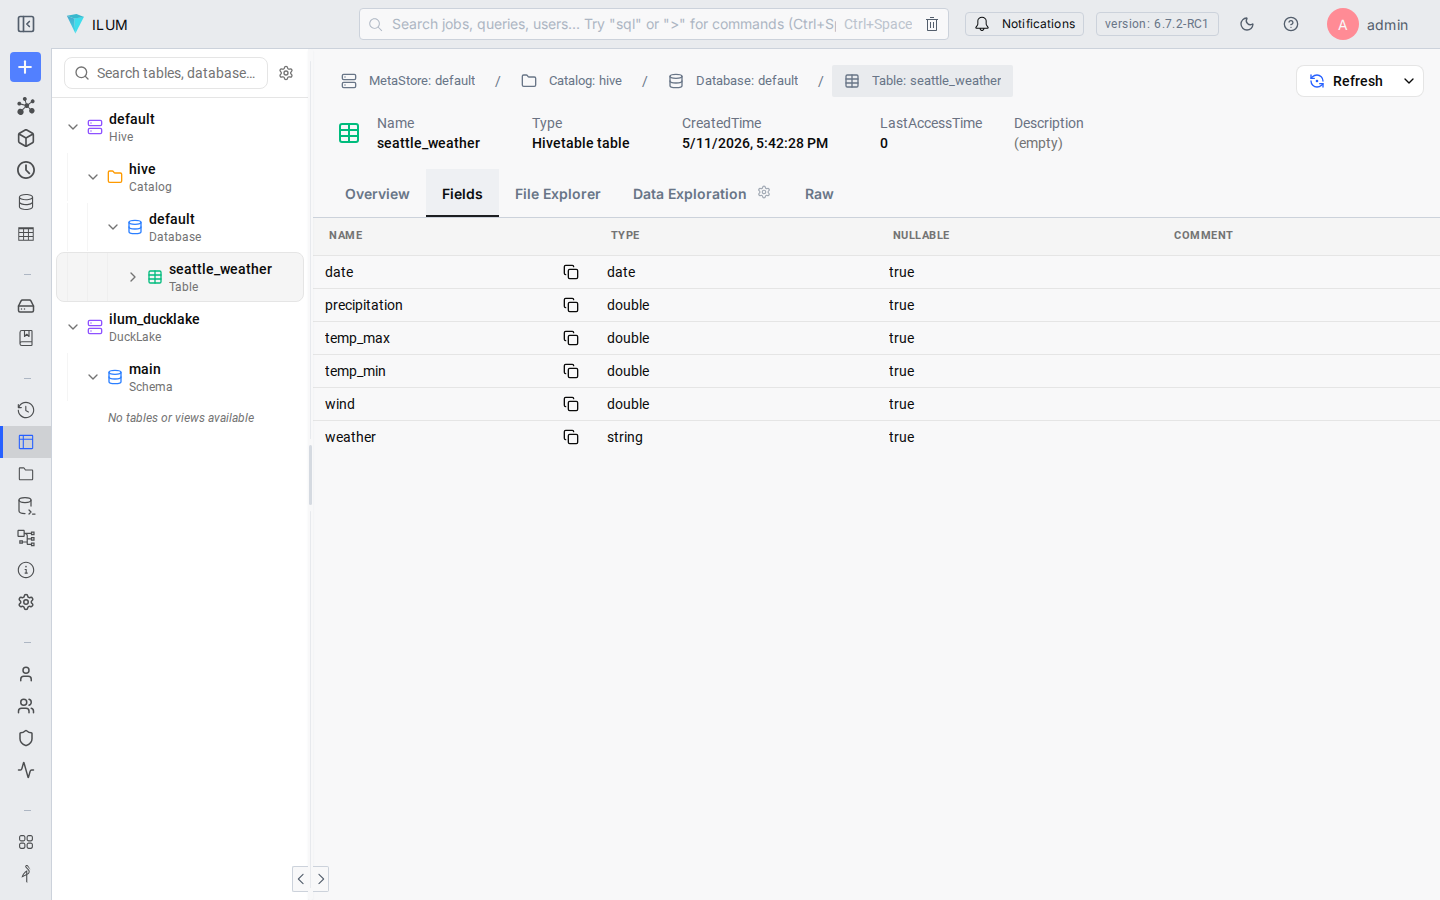Copy the 'date' field name
This screenshot has height=900, width=1440.
point(571,272)
